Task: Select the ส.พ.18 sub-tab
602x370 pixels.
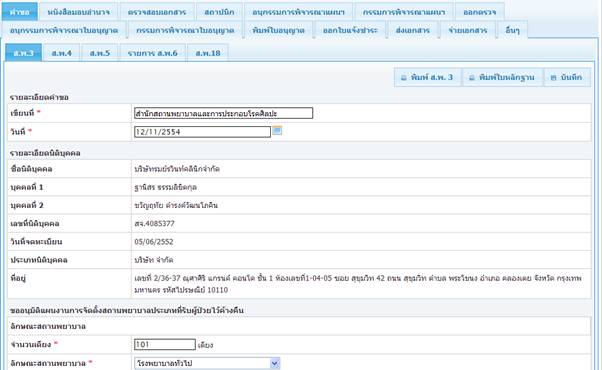Action: [x=208, y=53]
